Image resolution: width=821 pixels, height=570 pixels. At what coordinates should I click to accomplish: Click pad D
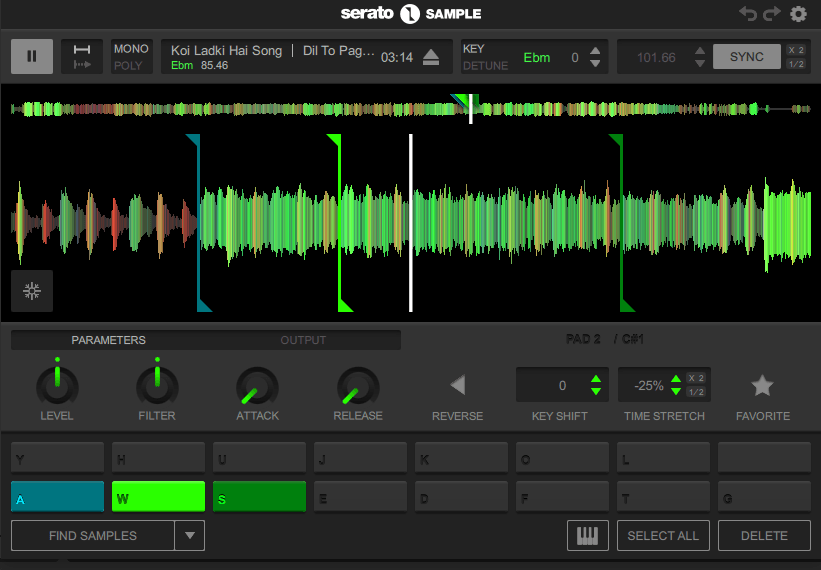(x=462, y=497)
